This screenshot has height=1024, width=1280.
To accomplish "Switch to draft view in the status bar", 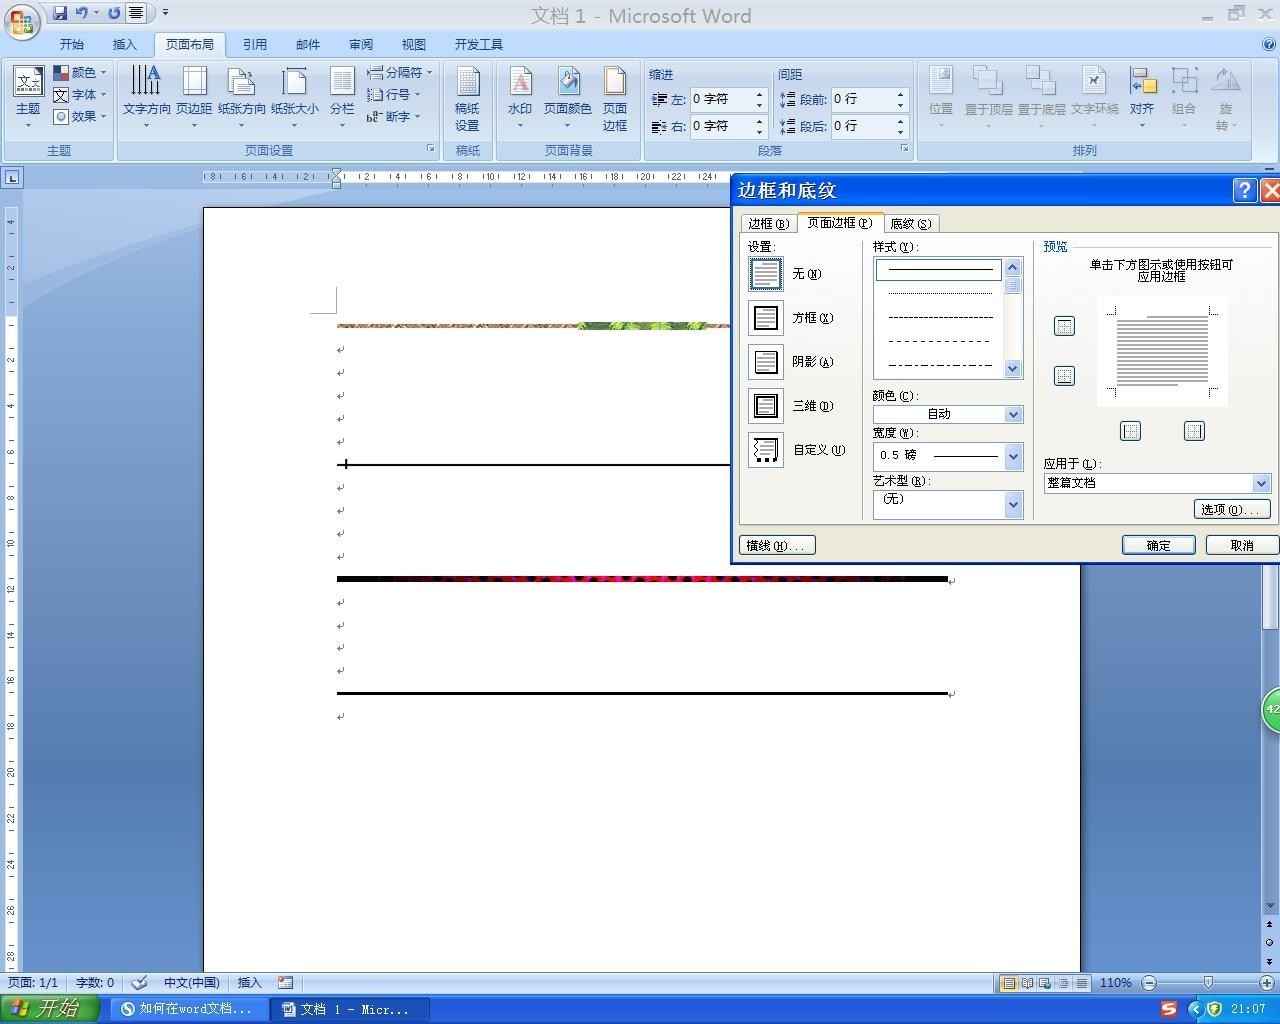I will (x=1081, y=983).
